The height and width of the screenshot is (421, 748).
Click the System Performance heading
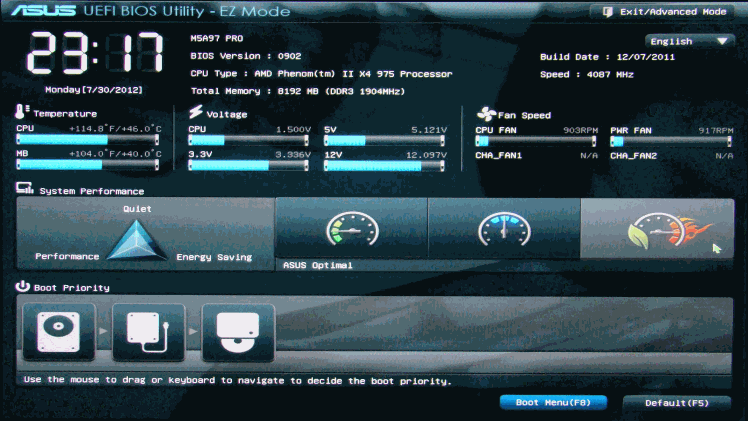92,191
